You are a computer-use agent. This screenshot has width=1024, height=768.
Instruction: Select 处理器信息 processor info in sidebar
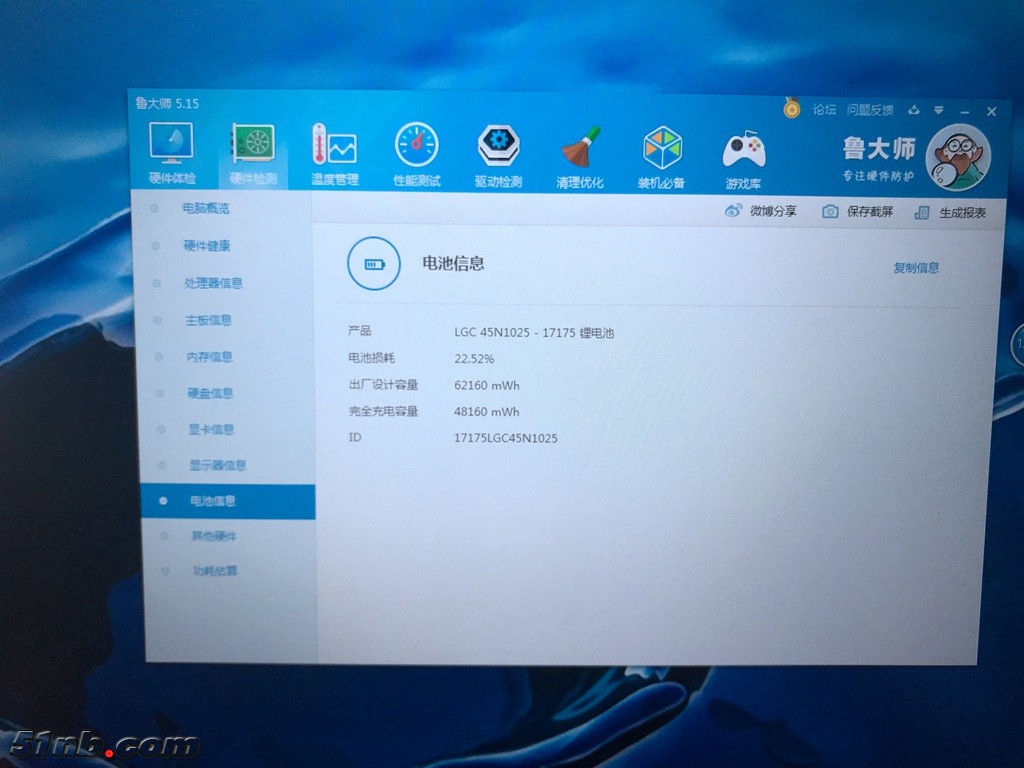pos(213,283)
